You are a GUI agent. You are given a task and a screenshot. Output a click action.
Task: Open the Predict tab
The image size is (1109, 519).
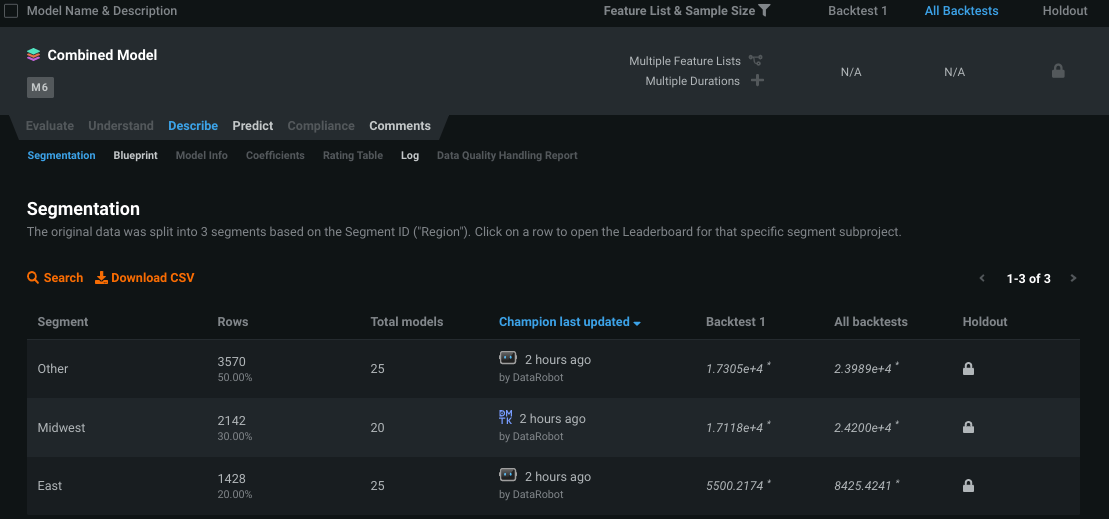pos(252,126)
